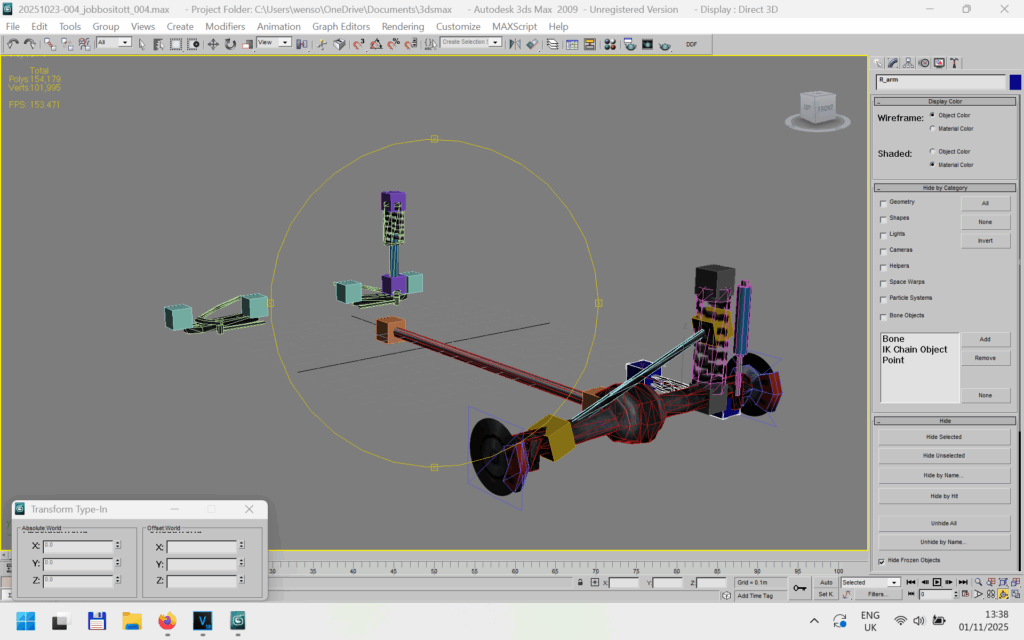Open the Modify panel tab

pos(893,63)
